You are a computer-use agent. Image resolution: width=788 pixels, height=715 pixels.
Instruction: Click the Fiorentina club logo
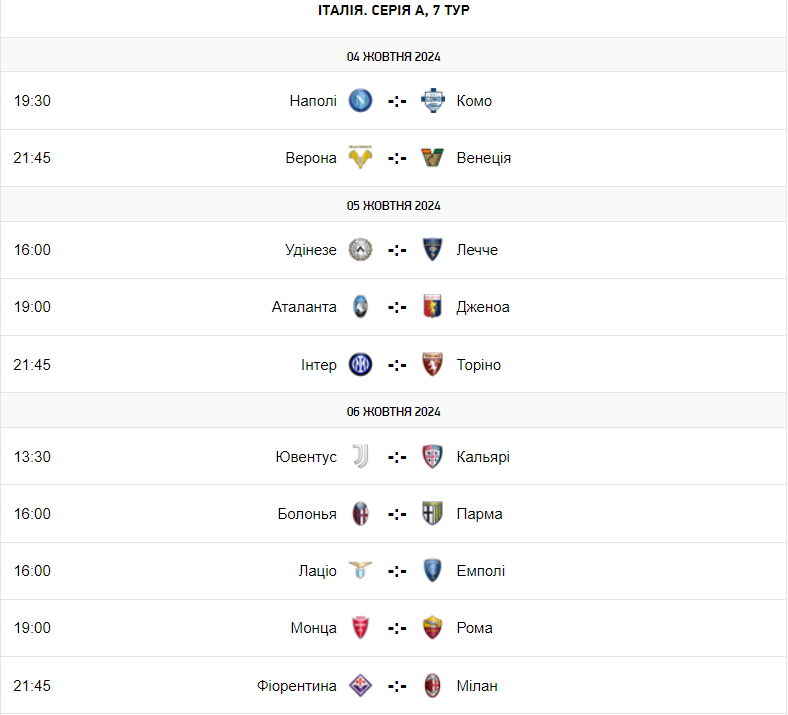click(x=360, y=686)
